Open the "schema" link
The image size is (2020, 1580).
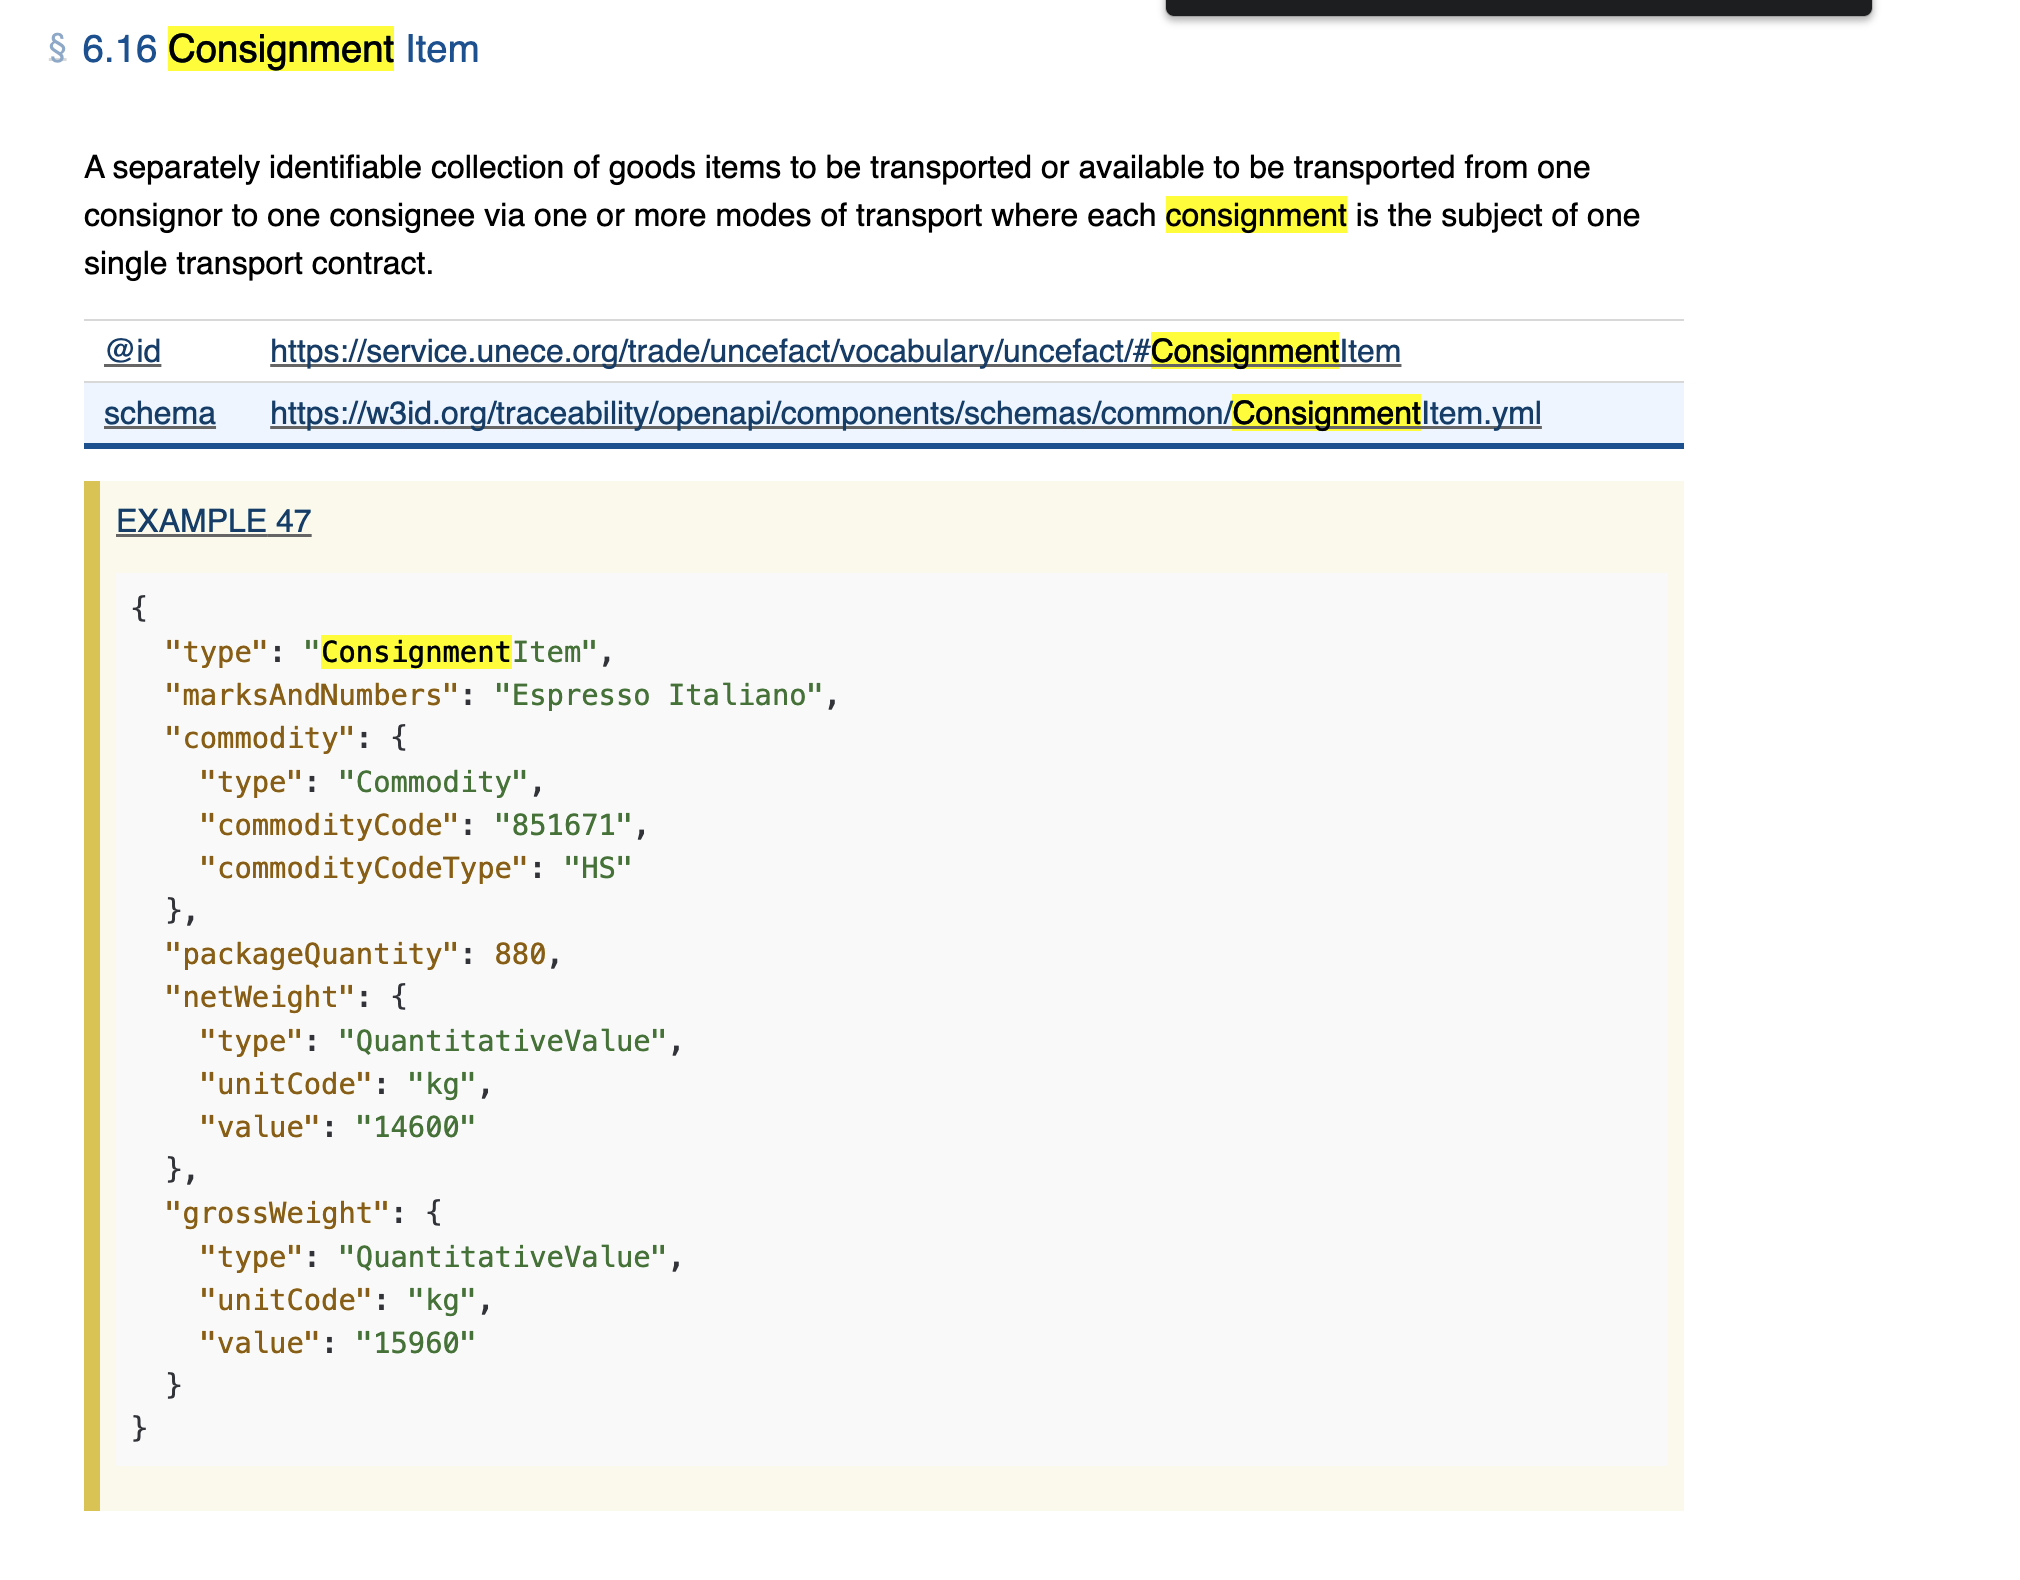click(159, 413)
